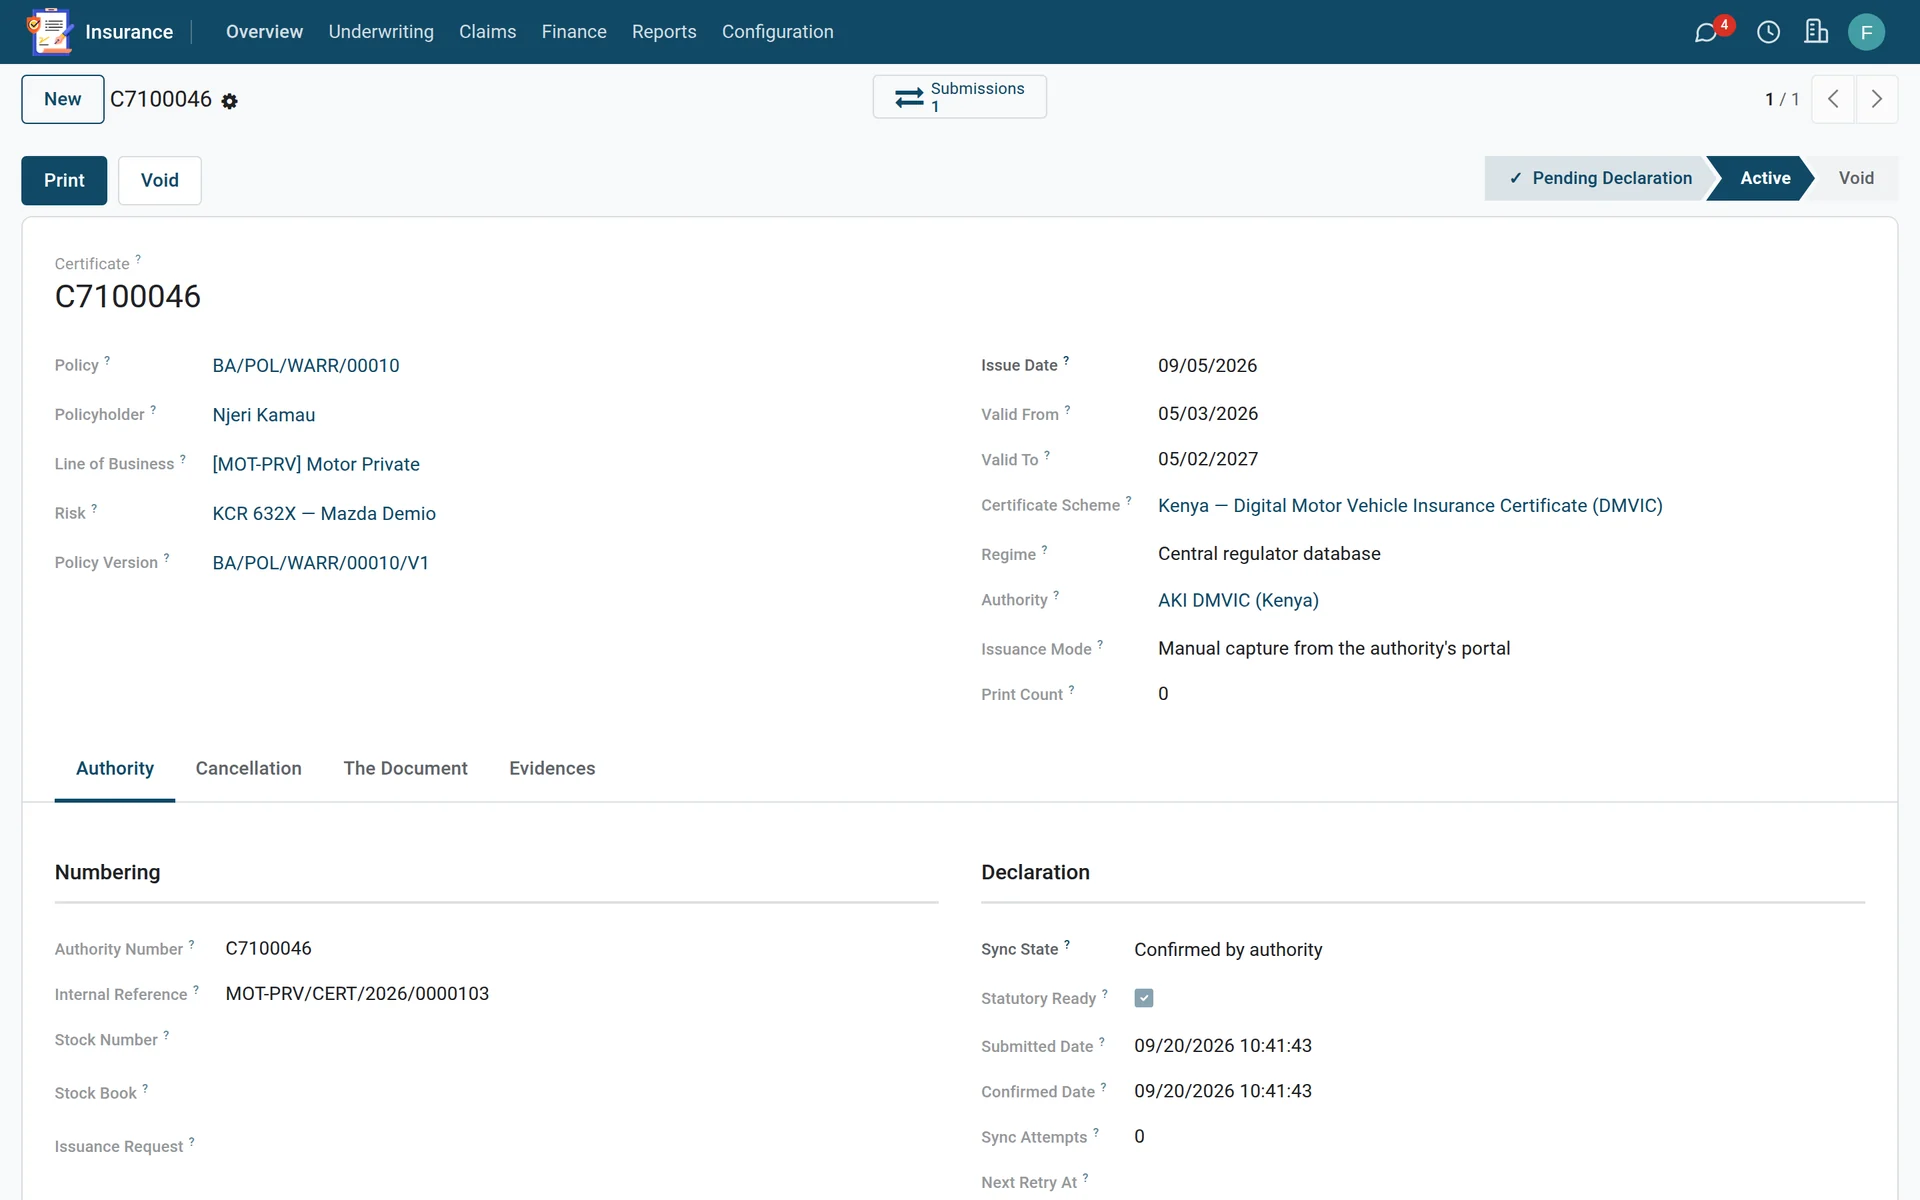Viewport: 1920px width, 1200px height.
Task: Select the Void status stage
Action: click(1856, 178)
